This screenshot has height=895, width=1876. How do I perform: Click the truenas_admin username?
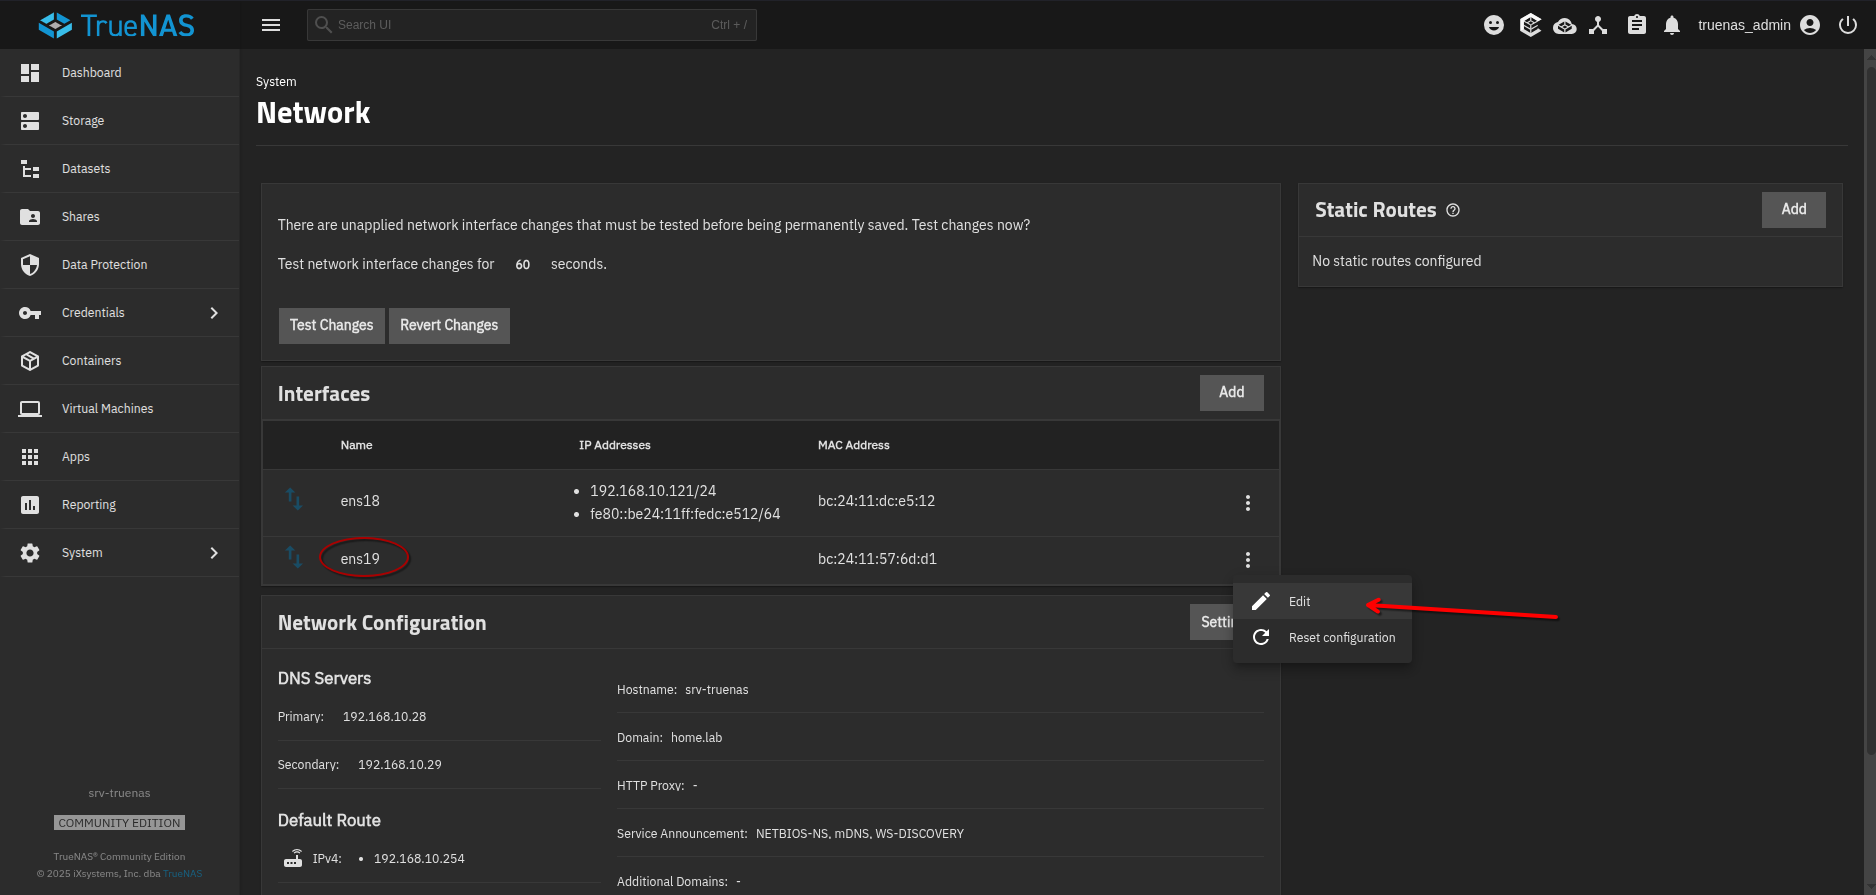point(1744,25)
